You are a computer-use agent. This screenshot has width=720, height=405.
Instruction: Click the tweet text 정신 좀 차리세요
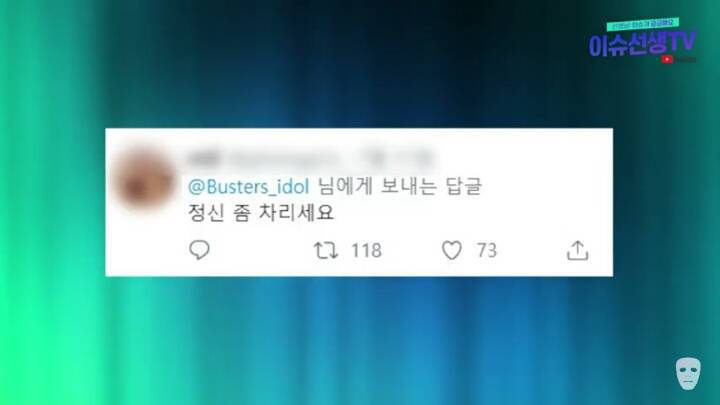tap(261, 213)
